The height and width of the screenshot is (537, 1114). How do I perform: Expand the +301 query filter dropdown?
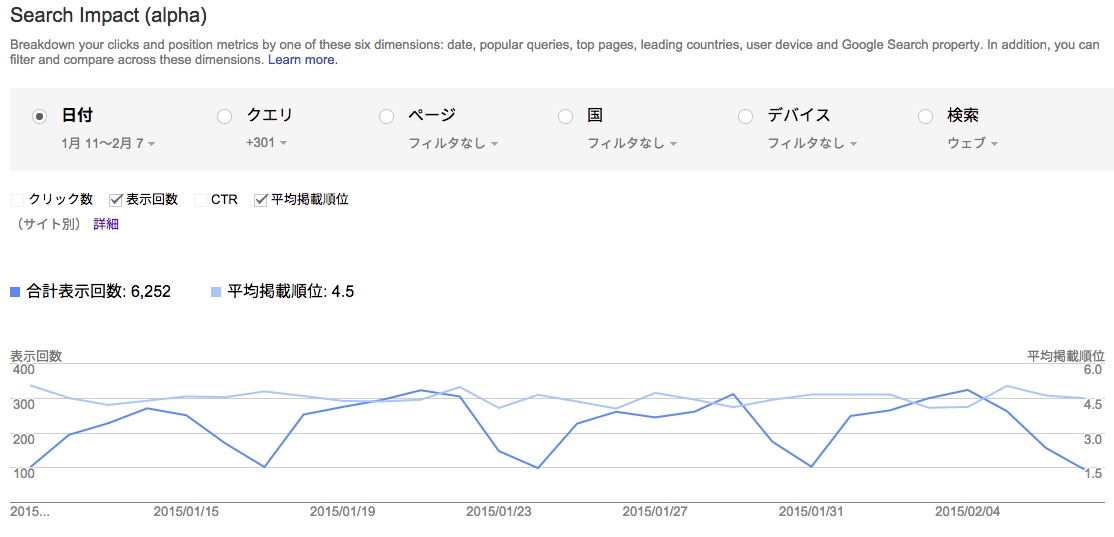pos(266,143)
